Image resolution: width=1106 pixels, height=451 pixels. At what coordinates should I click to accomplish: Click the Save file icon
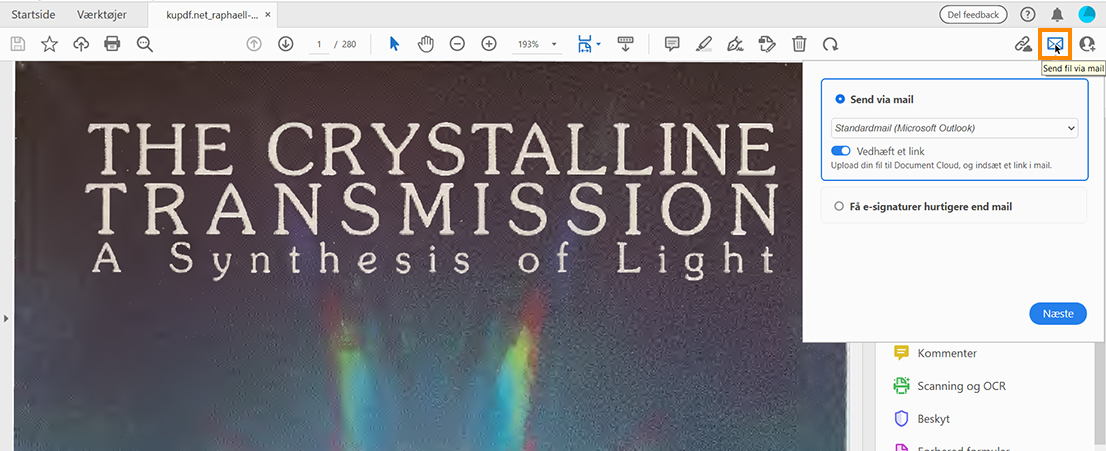pos(17,44)
